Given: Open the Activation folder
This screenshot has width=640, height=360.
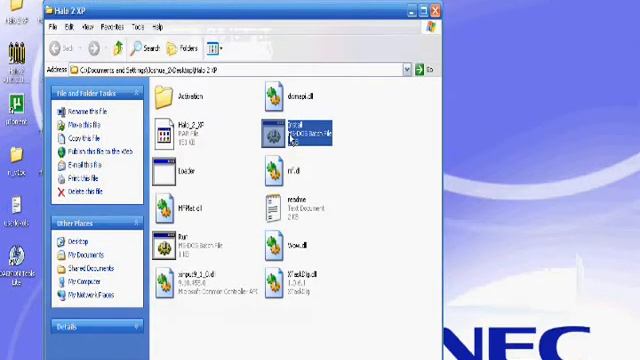Looking at the screenshot, I should [x=164, y=97].
